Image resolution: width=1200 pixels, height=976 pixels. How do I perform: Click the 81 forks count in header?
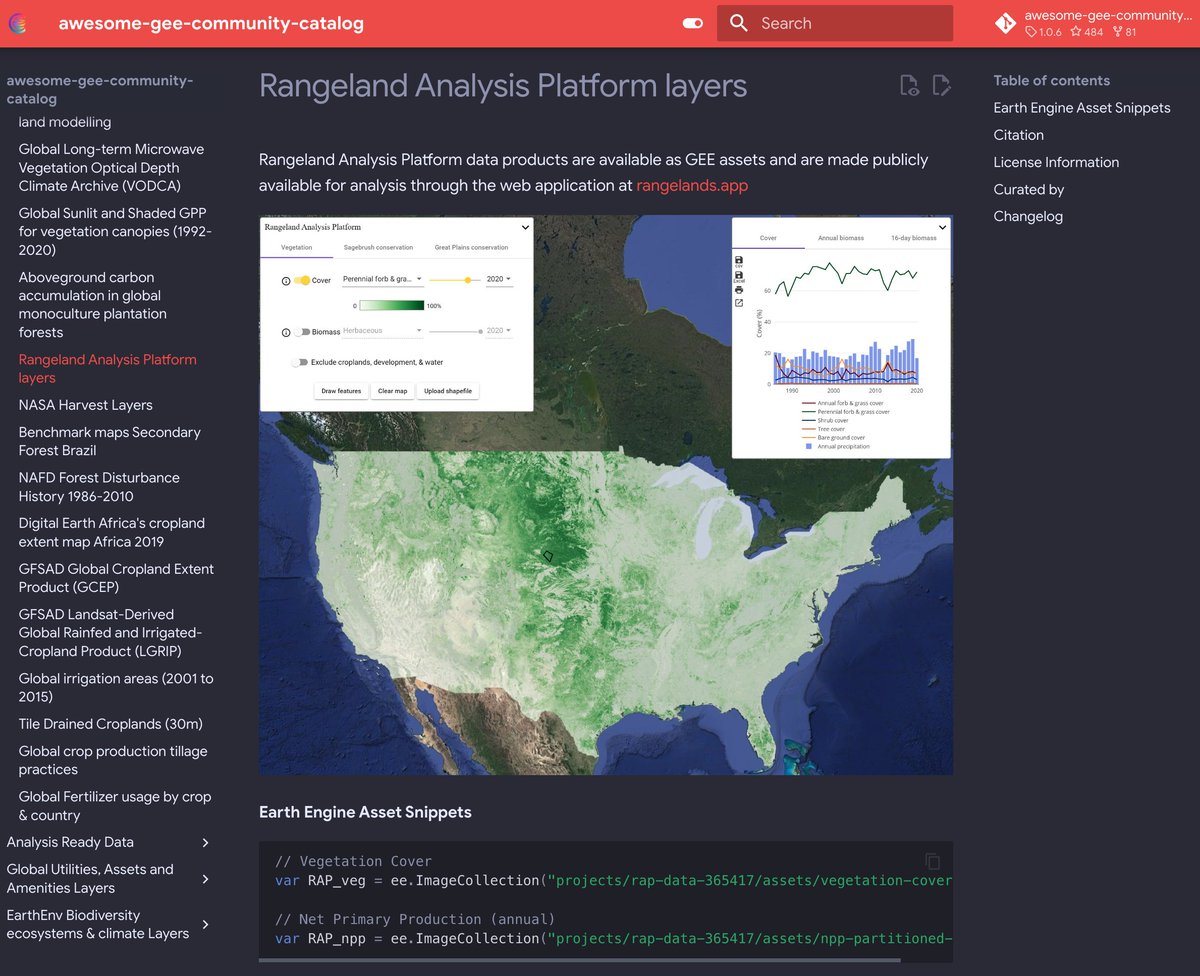click(1125, 32)
